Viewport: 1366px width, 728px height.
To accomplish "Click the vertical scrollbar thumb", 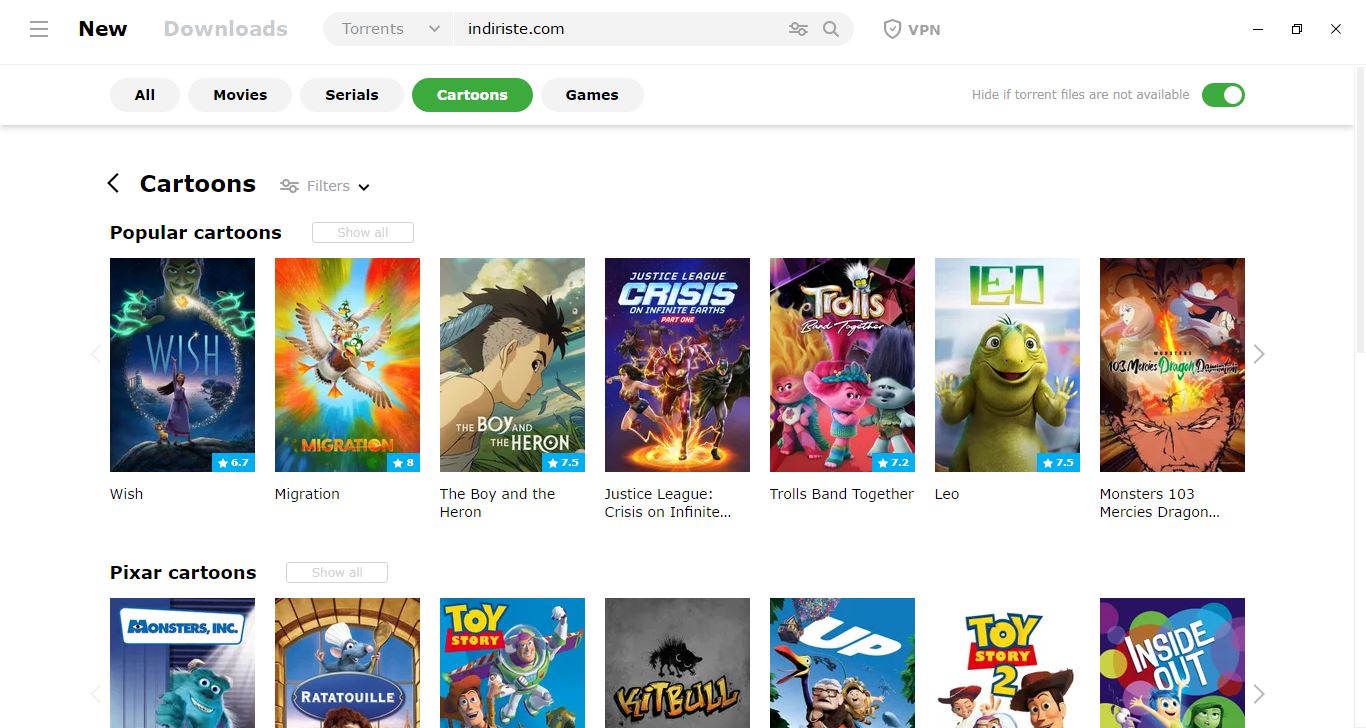I will [x=1360, y=210].
